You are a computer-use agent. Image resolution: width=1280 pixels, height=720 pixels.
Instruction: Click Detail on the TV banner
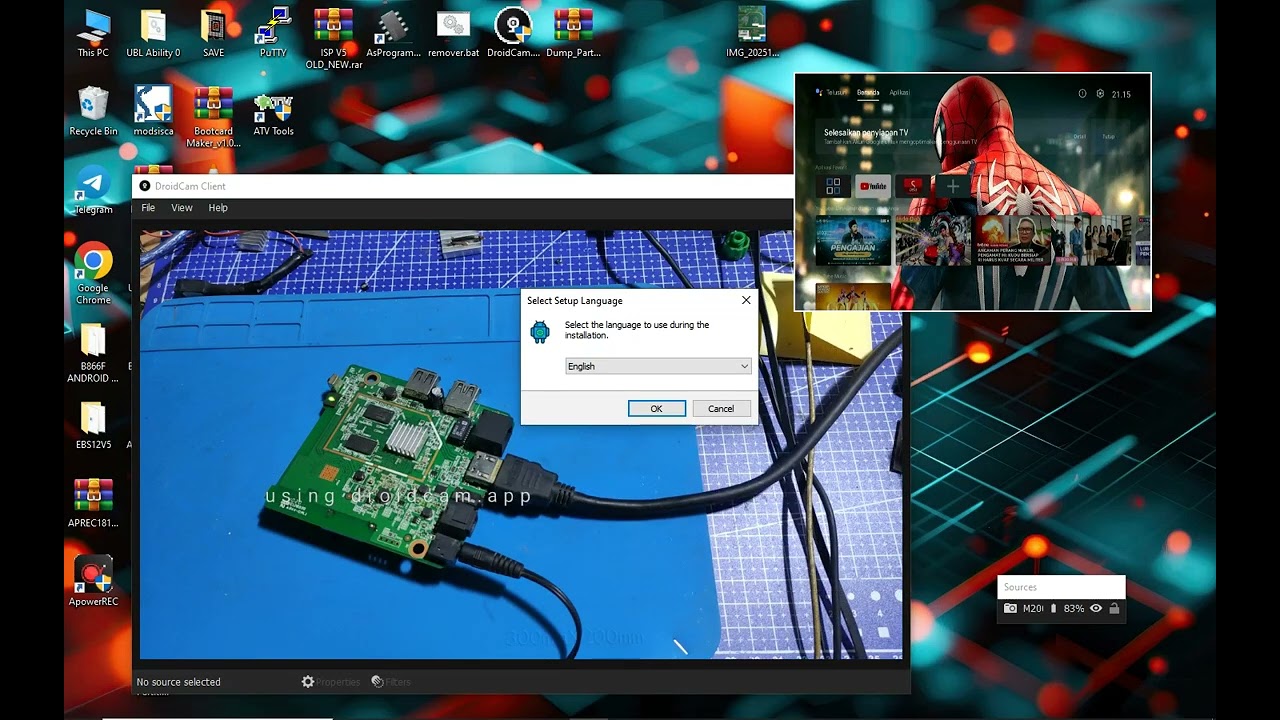pyautogui.click(x=1080, y=136)
